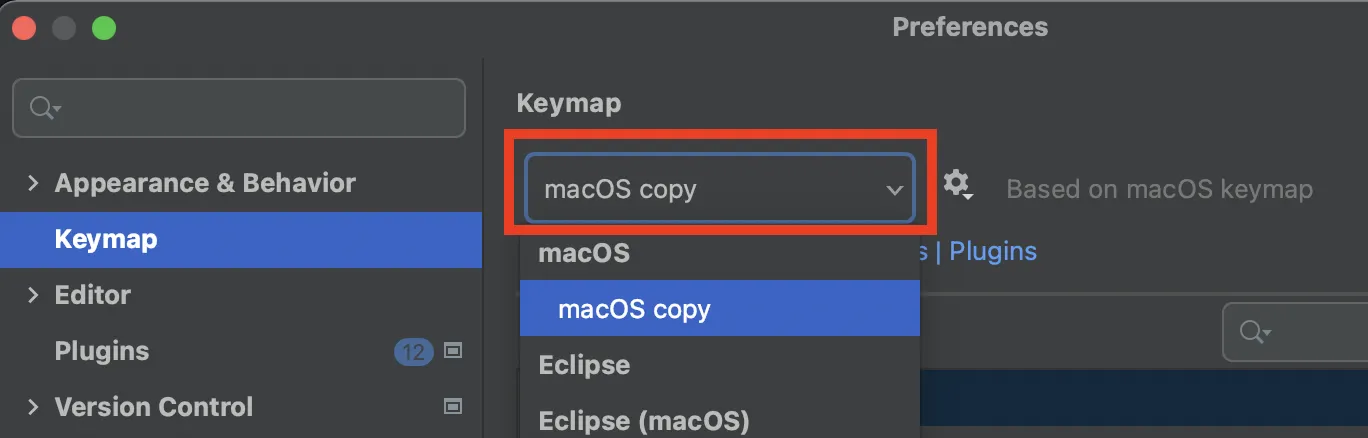Click the magnifier icon in sidebar search
Screen dimensions: 1368x438
click(x=44, y=108)
